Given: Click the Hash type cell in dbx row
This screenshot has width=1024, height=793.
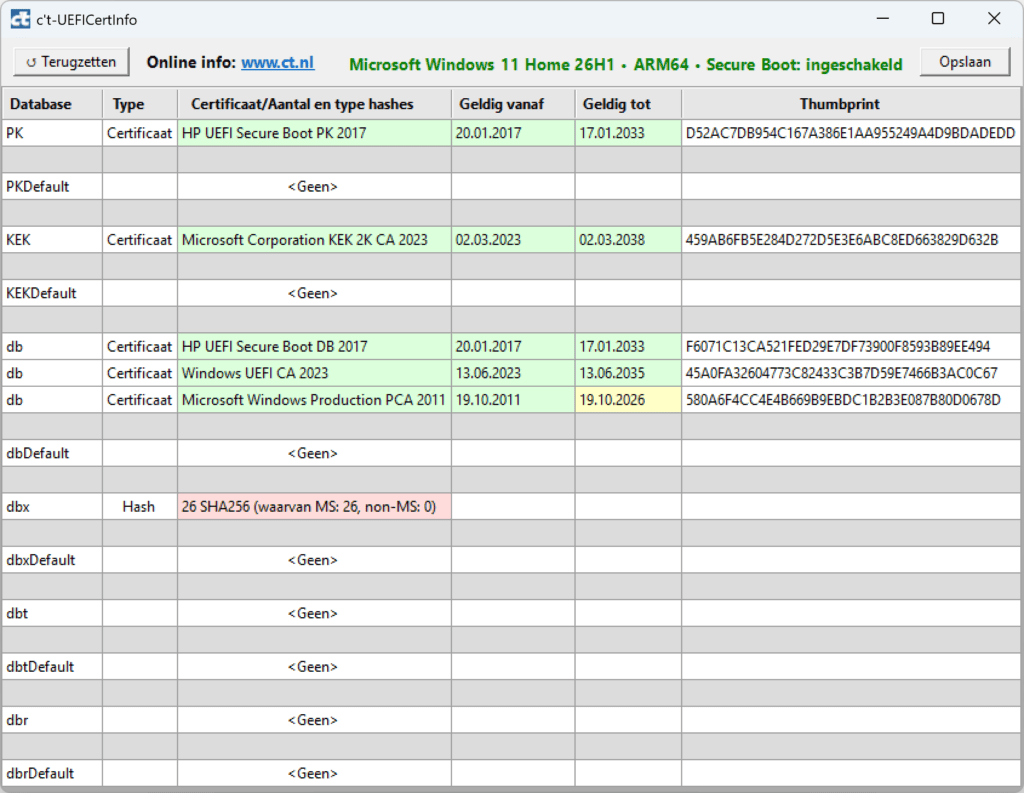Looking at the screenshot, I should (x=140, y=506).
